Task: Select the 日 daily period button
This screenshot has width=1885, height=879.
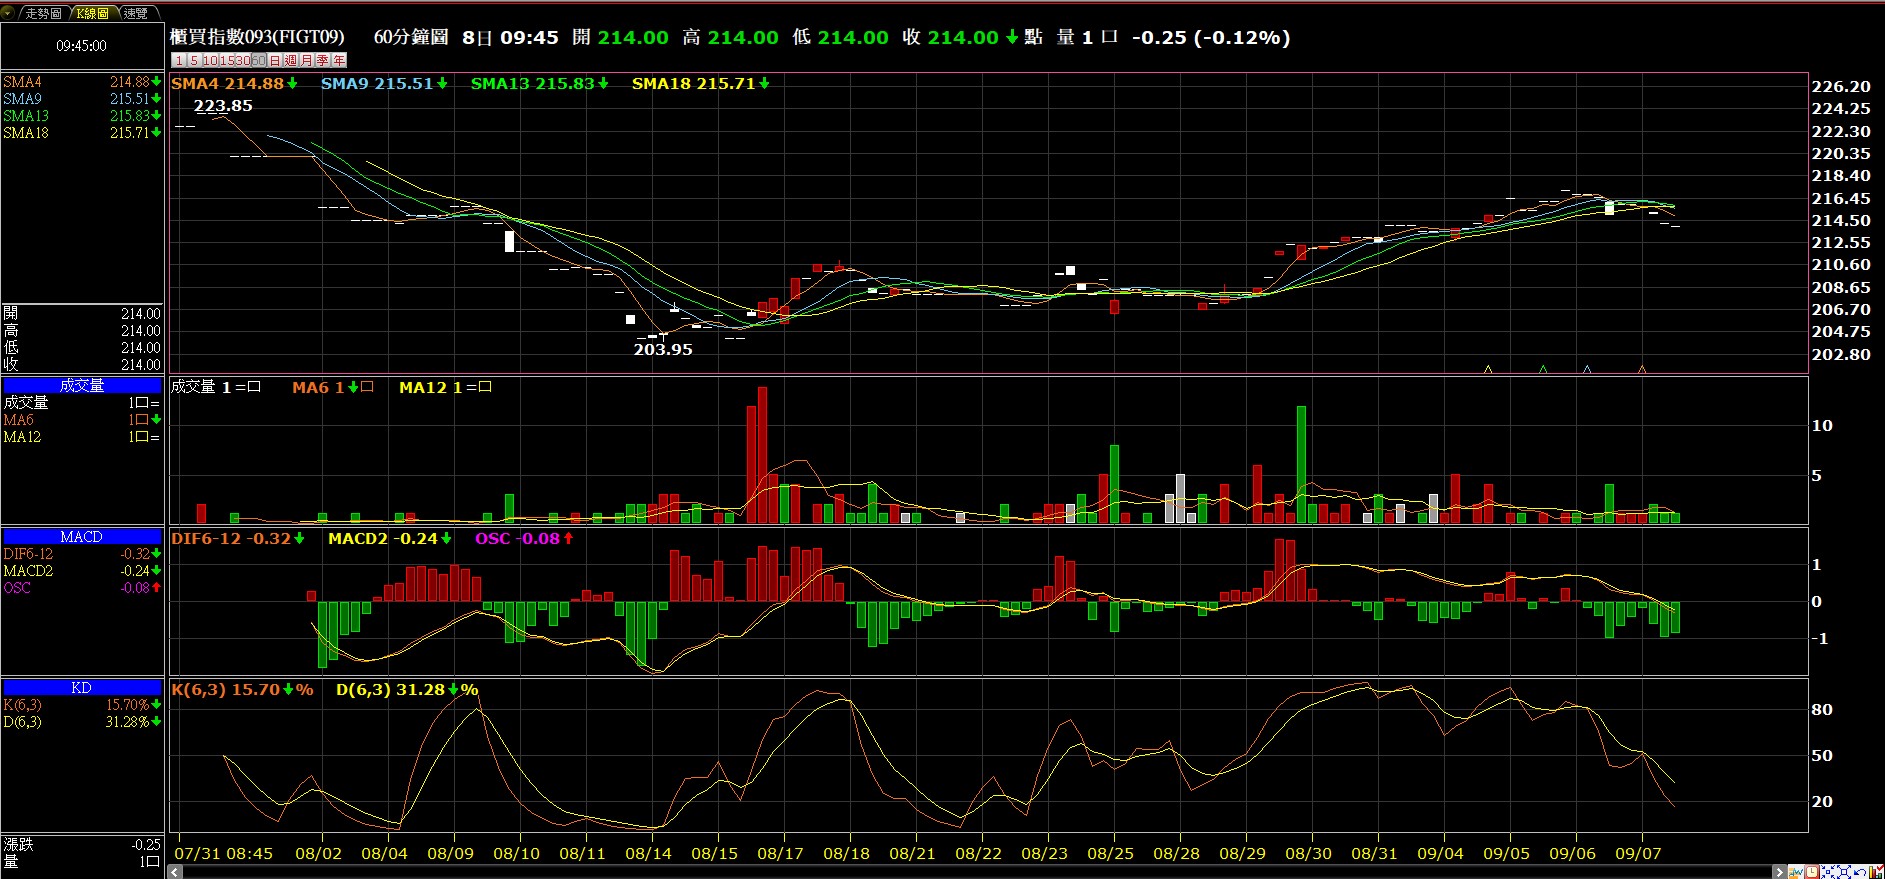Action: click(x=275, y=60)
